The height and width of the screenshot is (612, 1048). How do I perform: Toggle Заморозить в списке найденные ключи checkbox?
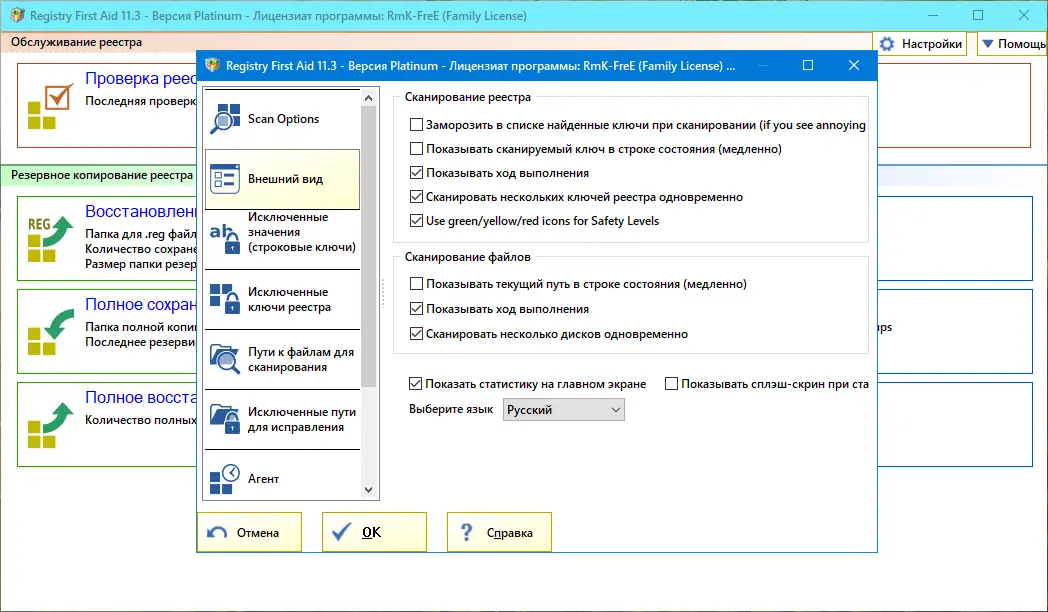point(416,125)
